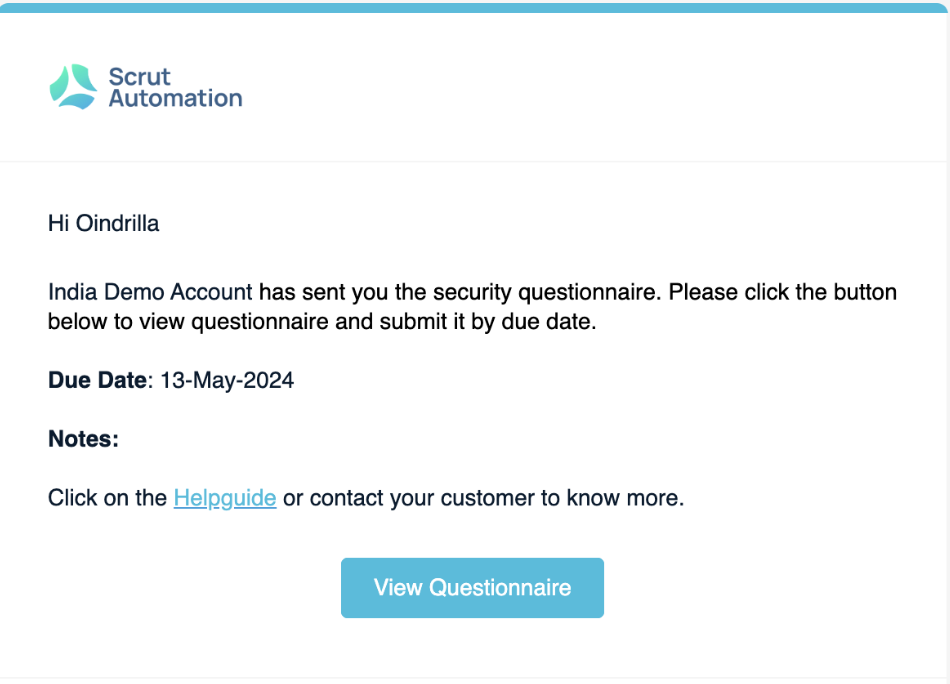Image resolution: width=950 pixels, height=684 pixels.
Task: Click the 13-May-2024 date value
Action: (x=227, y=380)
